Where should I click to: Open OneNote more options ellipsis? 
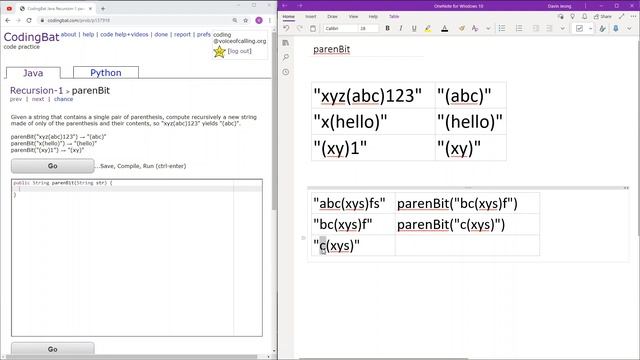coord(633,16)
